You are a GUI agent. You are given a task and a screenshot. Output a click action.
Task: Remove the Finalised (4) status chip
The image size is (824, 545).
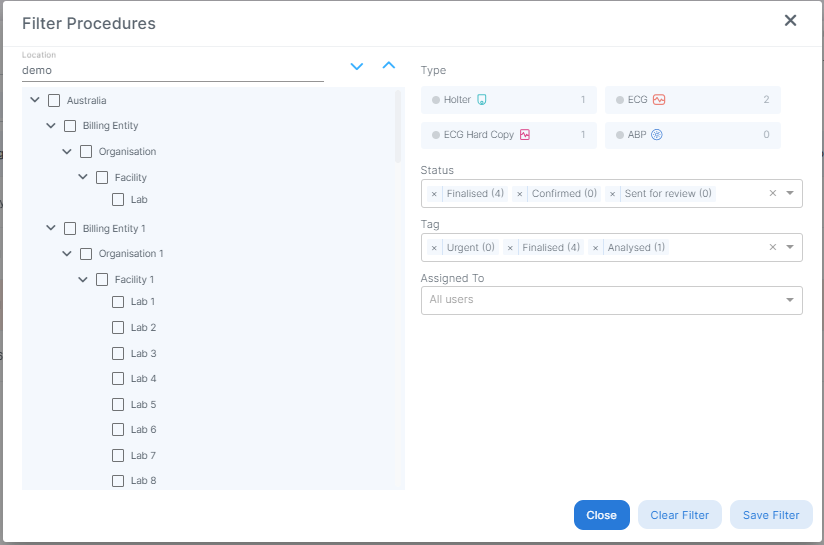[x=434, y=194]
